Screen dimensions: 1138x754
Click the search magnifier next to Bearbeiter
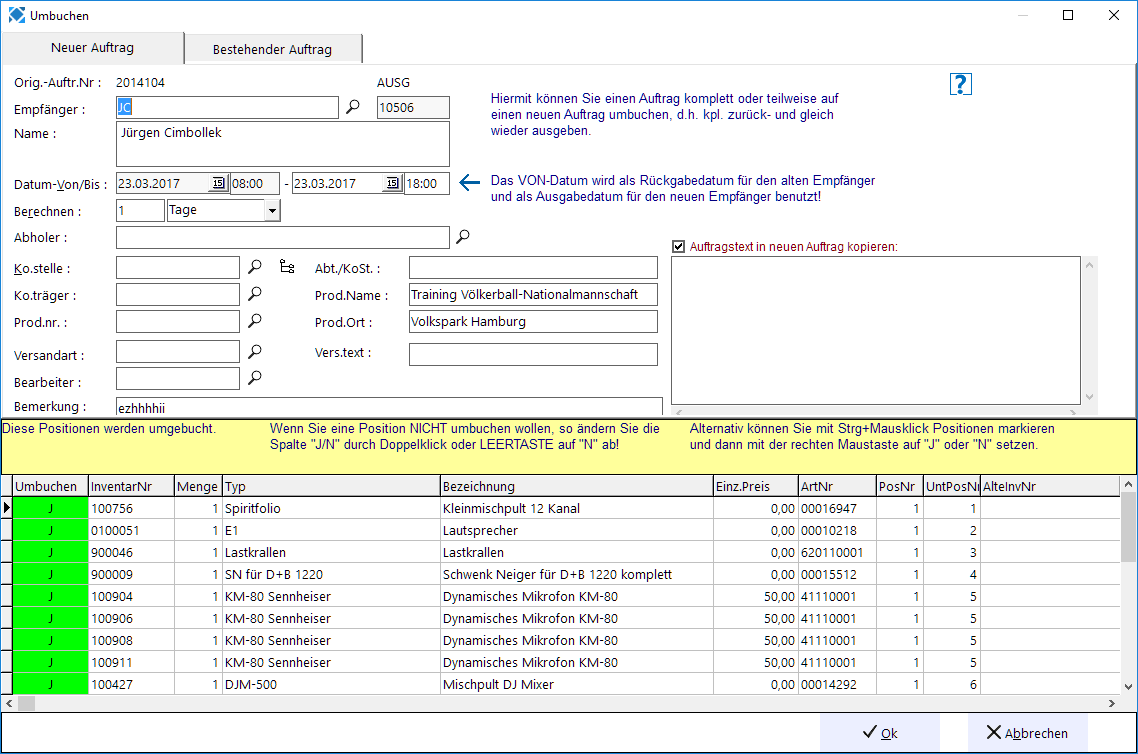(255, 377)
